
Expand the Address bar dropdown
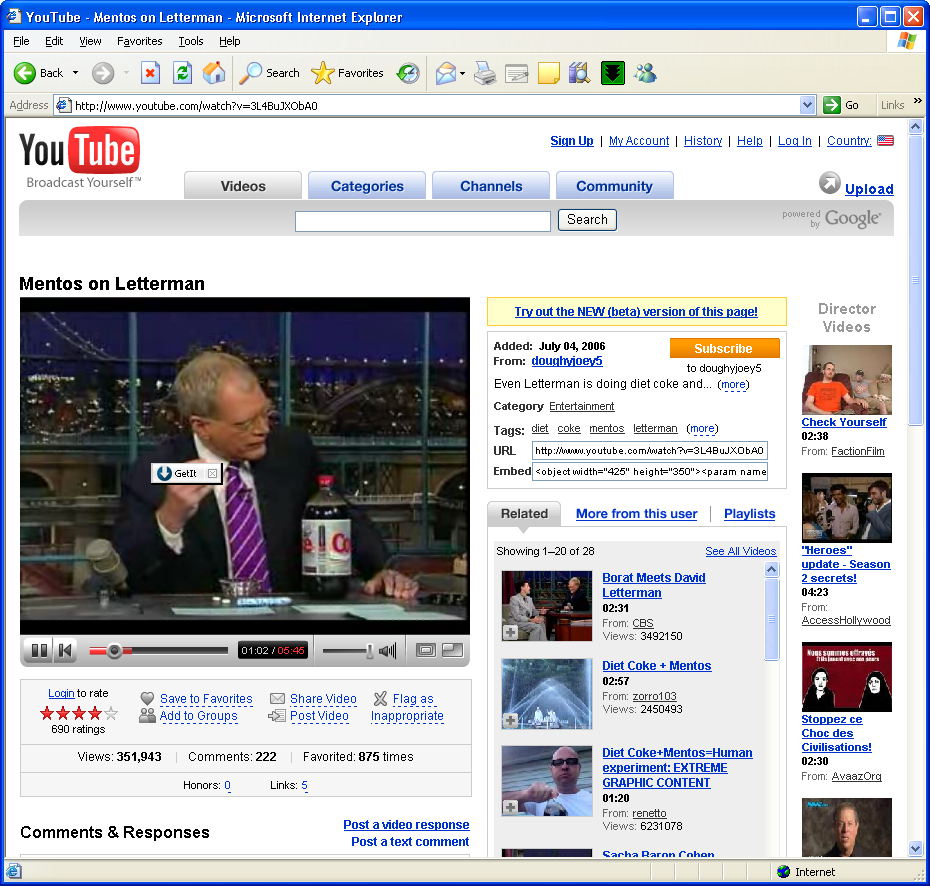tap(807, 106)
